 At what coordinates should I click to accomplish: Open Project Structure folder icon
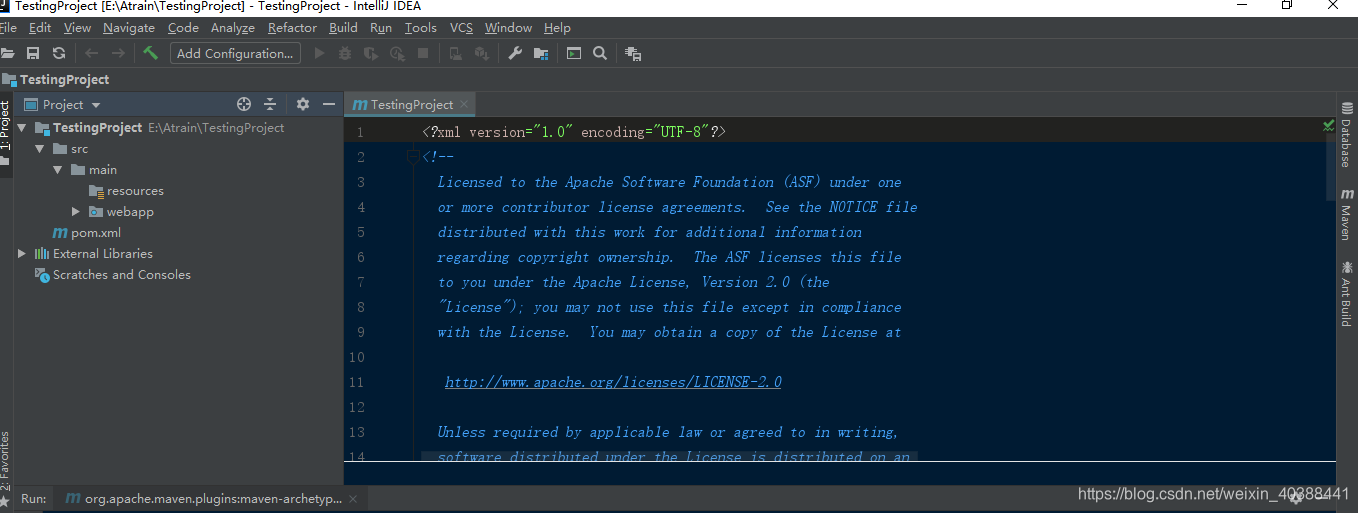click(541, 53)
